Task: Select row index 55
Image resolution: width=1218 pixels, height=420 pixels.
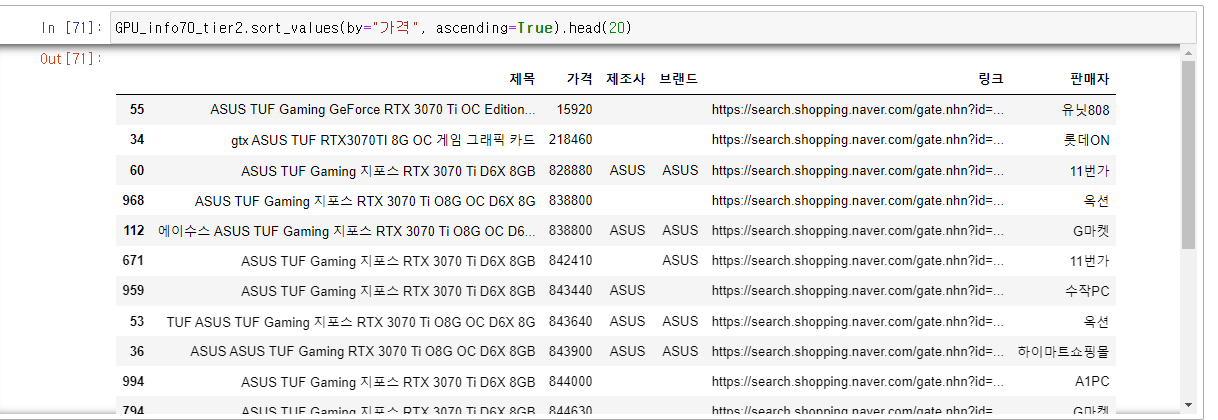Action: pos(137,109)
